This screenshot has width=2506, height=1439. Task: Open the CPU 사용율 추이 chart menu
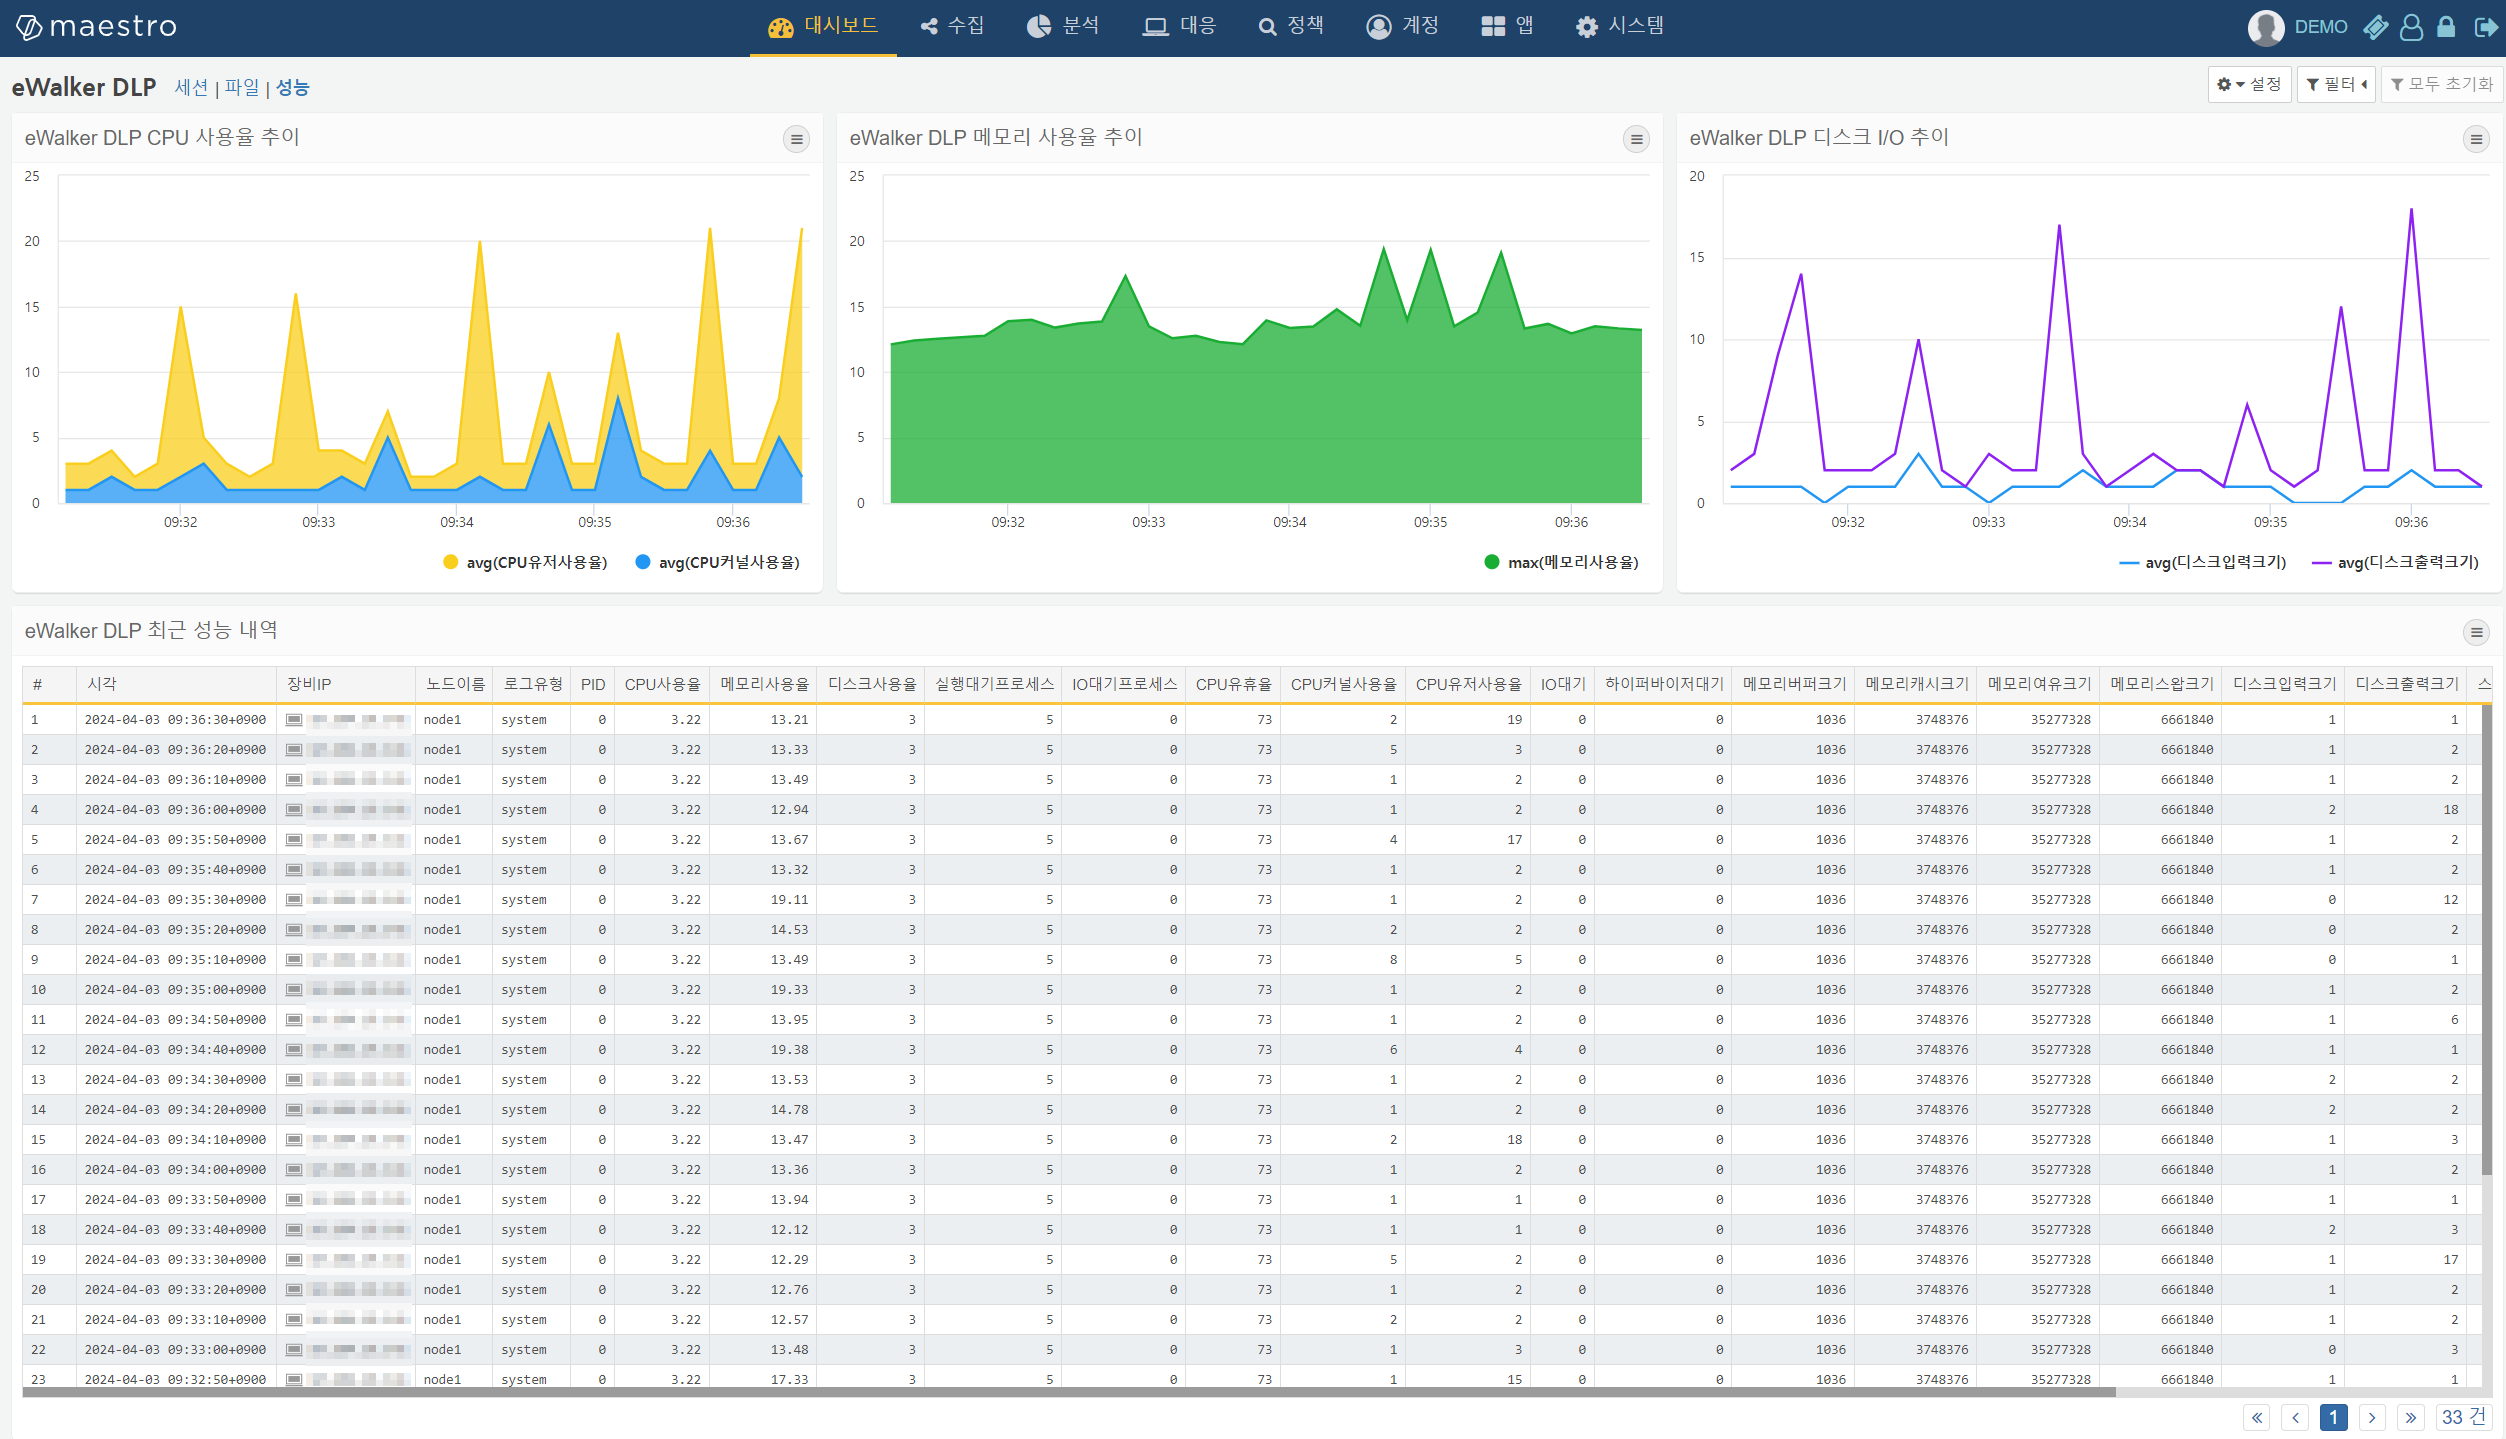796,139
